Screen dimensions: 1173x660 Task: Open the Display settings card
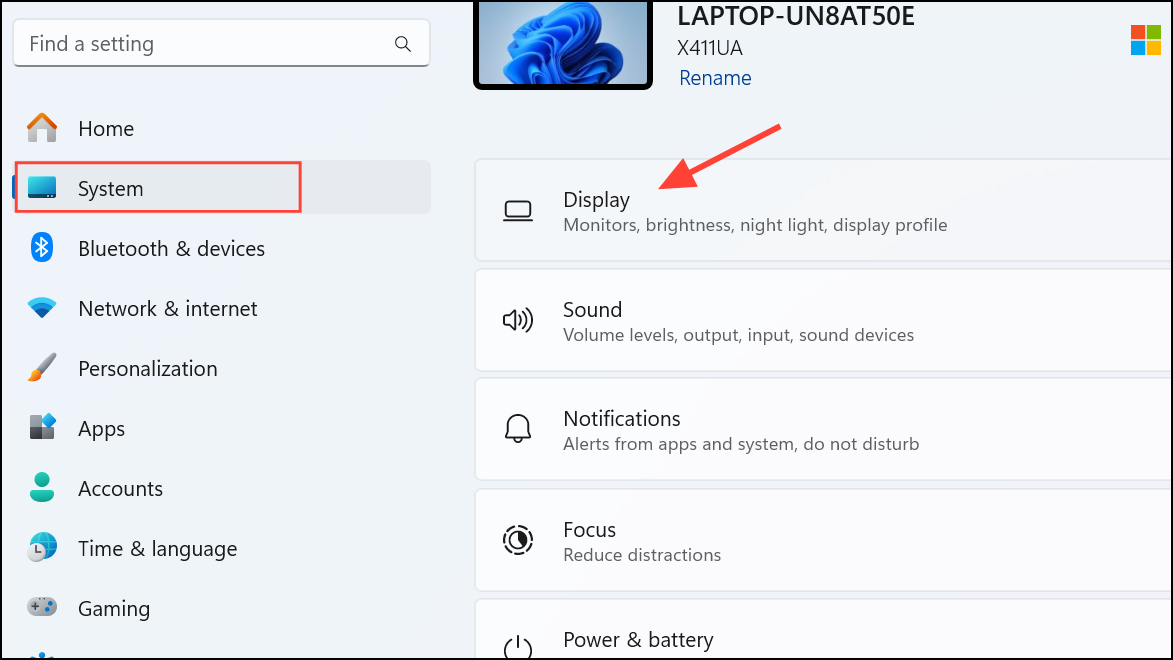(x=823, y=210)
